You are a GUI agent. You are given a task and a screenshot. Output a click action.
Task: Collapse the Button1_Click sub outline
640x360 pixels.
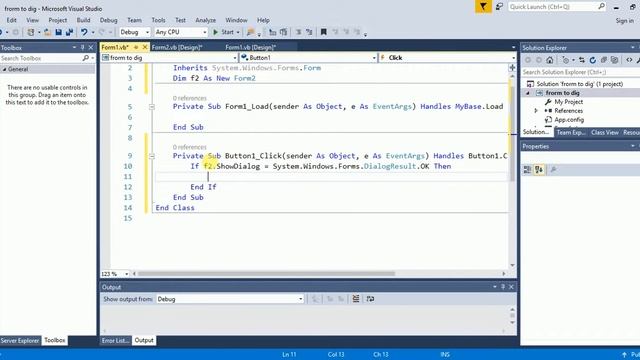pyautogui.click(x=152, y=156)
